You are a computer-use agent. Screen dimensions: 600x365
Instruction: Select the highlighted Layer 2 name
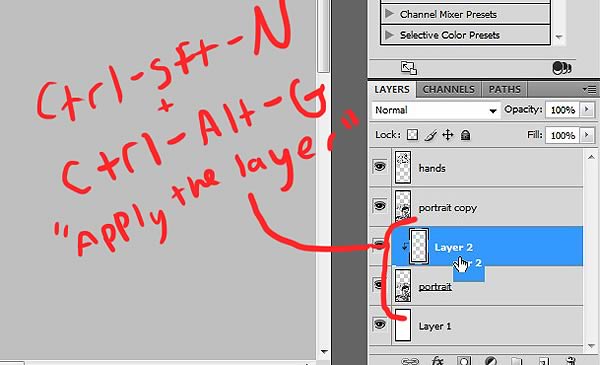[453, 247]
